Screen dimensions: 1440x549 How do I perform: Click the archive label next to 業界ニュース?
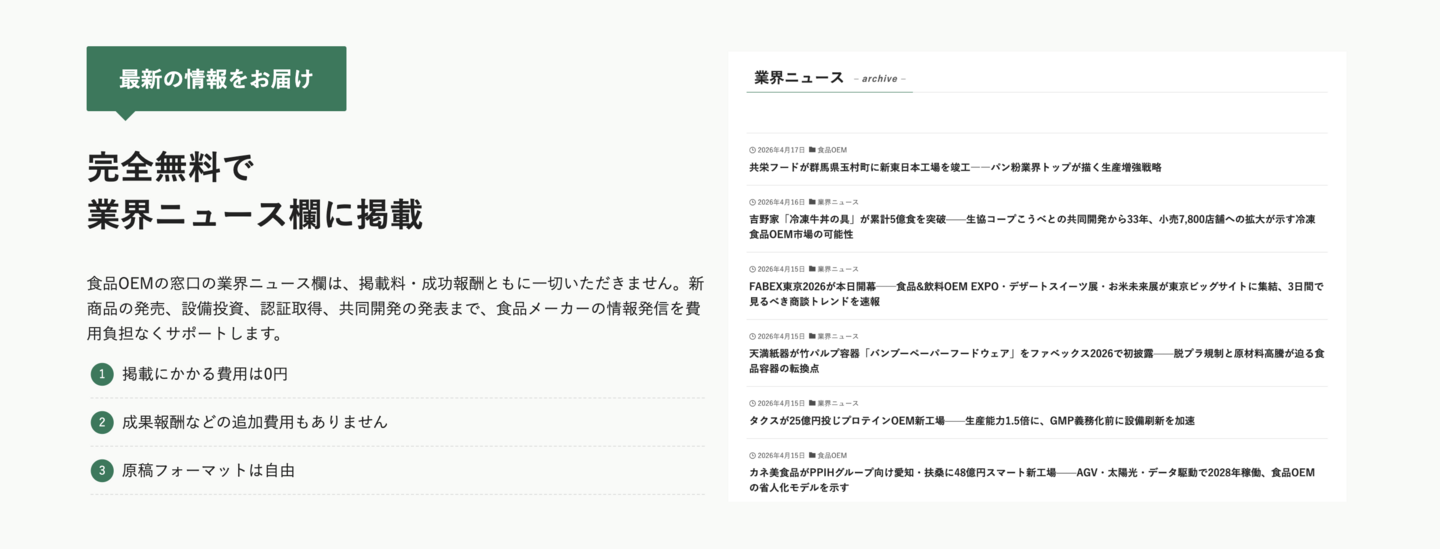[879, 79]
